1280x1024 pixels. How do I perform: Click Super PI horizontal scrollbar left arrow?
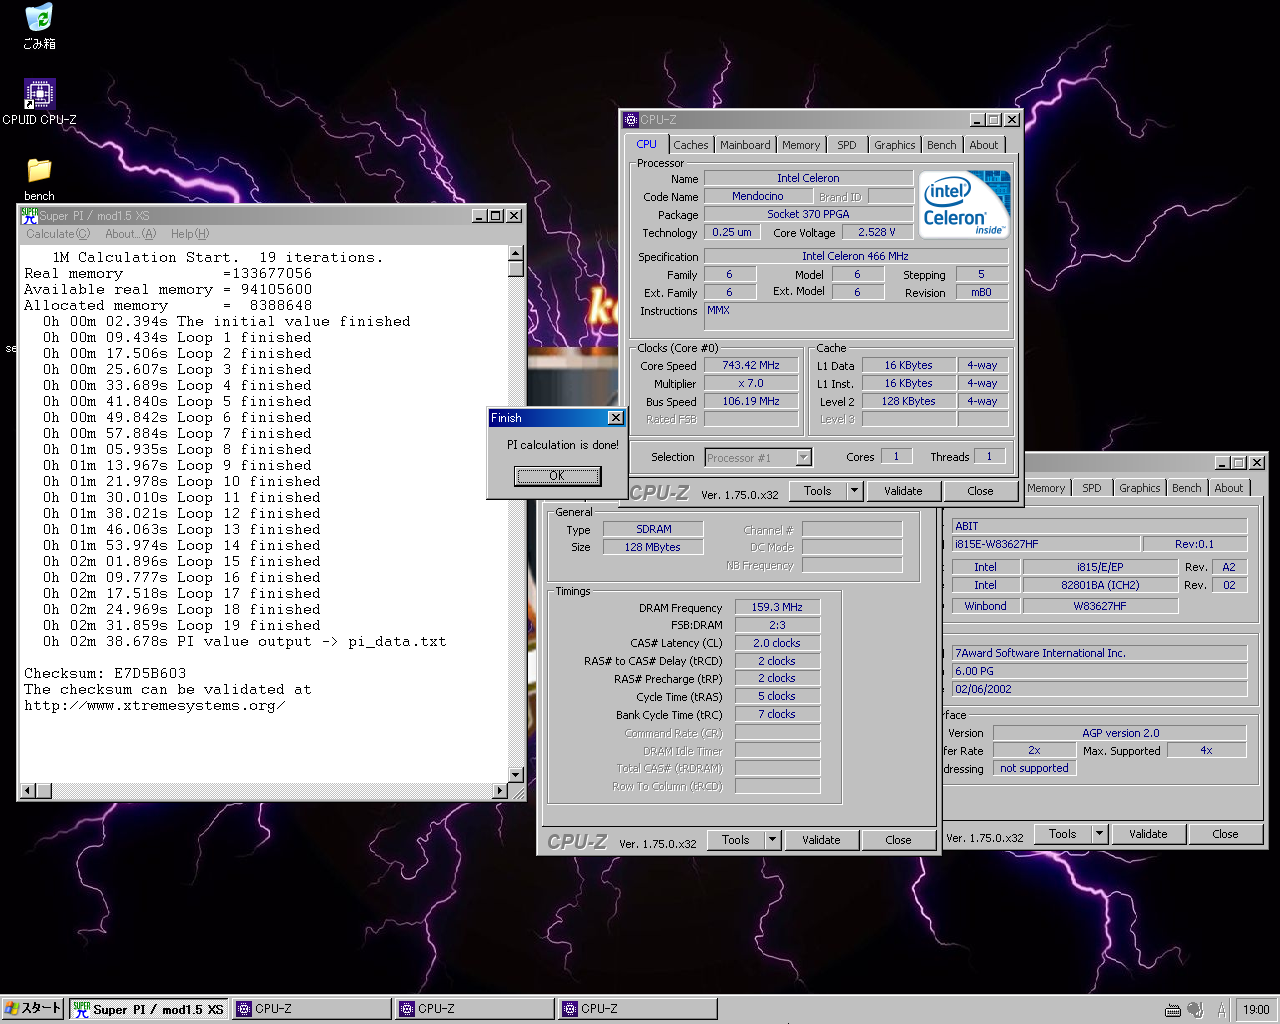pos(29,791)
